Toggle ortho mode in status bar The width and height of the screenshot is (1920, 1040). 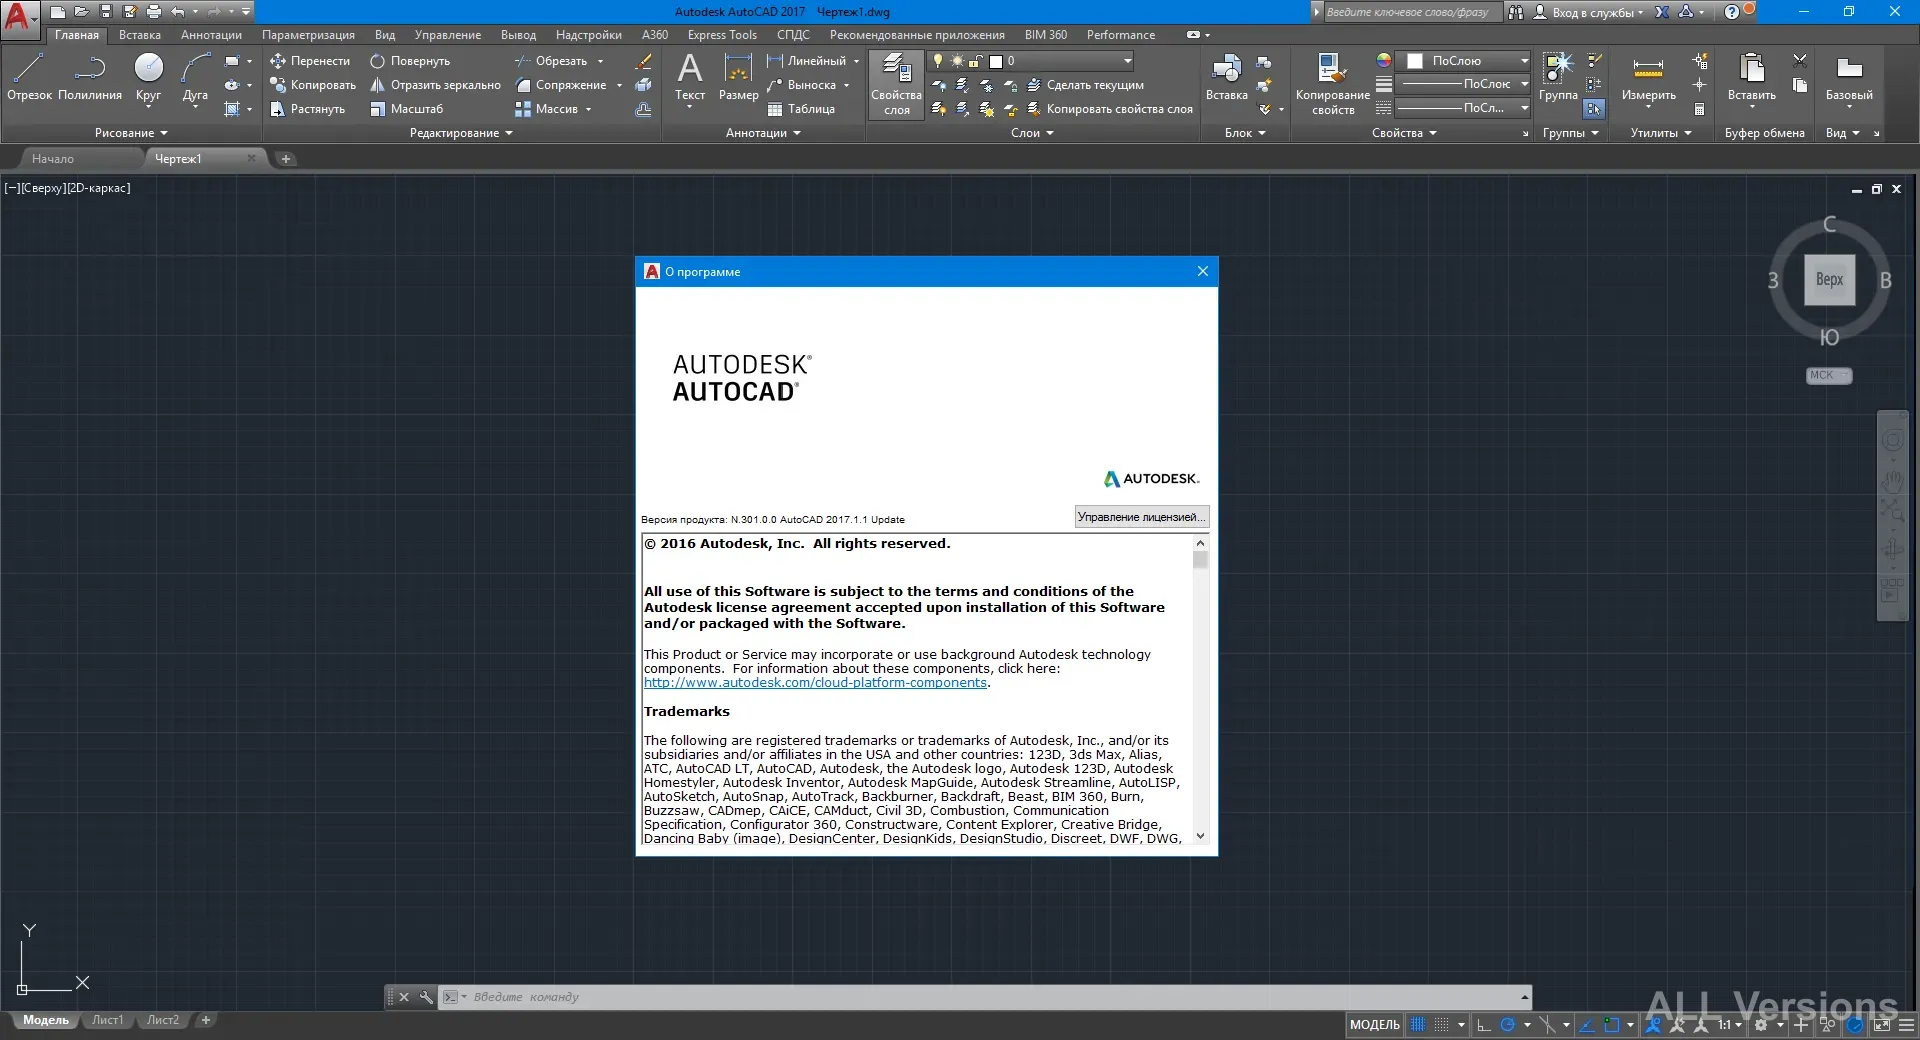pos(1484,1025)
